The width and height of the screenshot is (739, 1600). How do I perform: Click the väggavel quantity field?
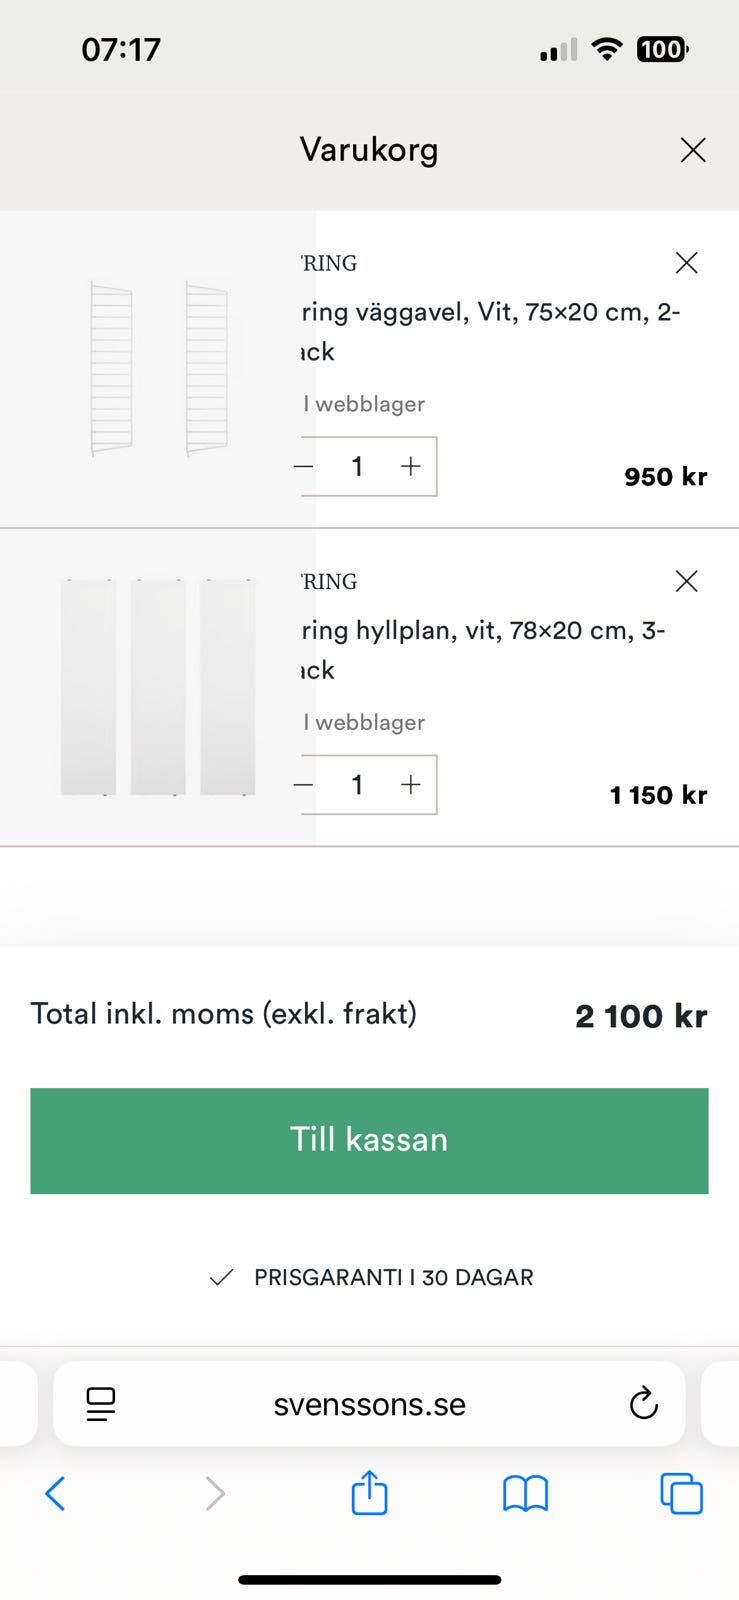357,466
